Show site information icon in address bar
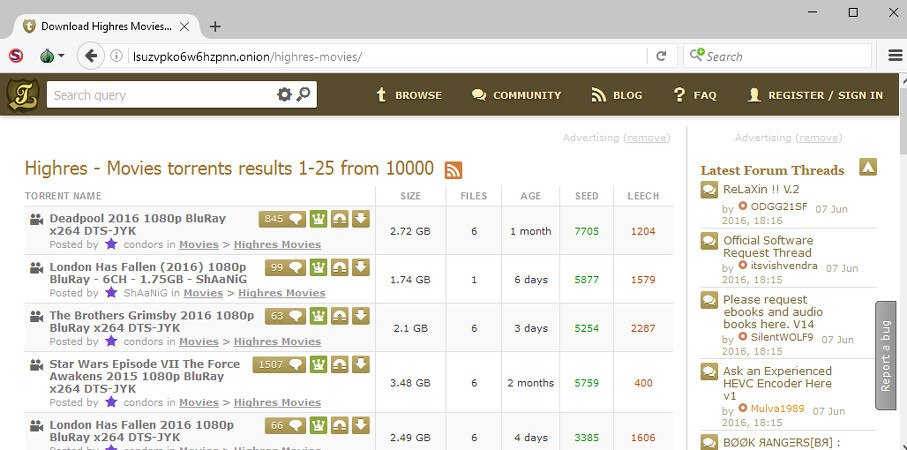This screenshot has width=907, height=450. [117, 56]
